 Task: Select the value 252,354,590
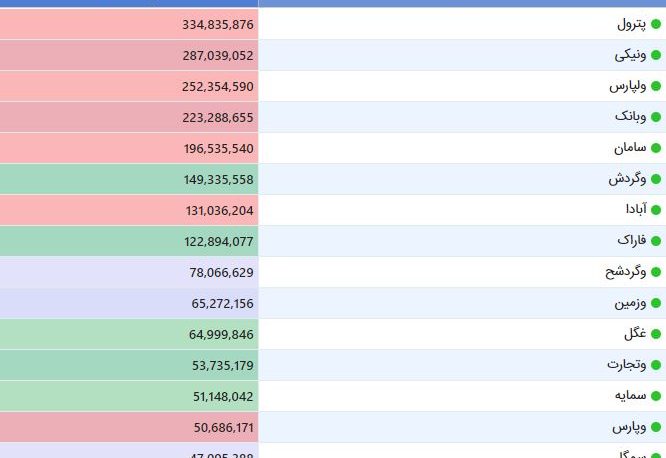[218, 87]
